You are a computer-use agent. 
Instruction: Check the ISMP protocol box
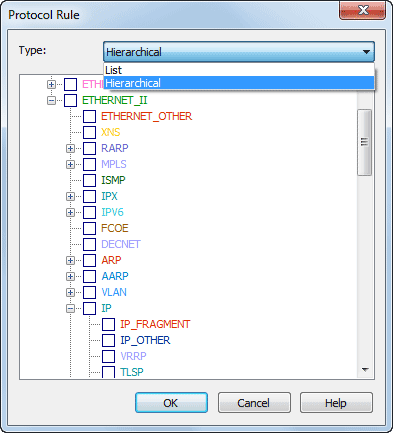tap(89, 180)
